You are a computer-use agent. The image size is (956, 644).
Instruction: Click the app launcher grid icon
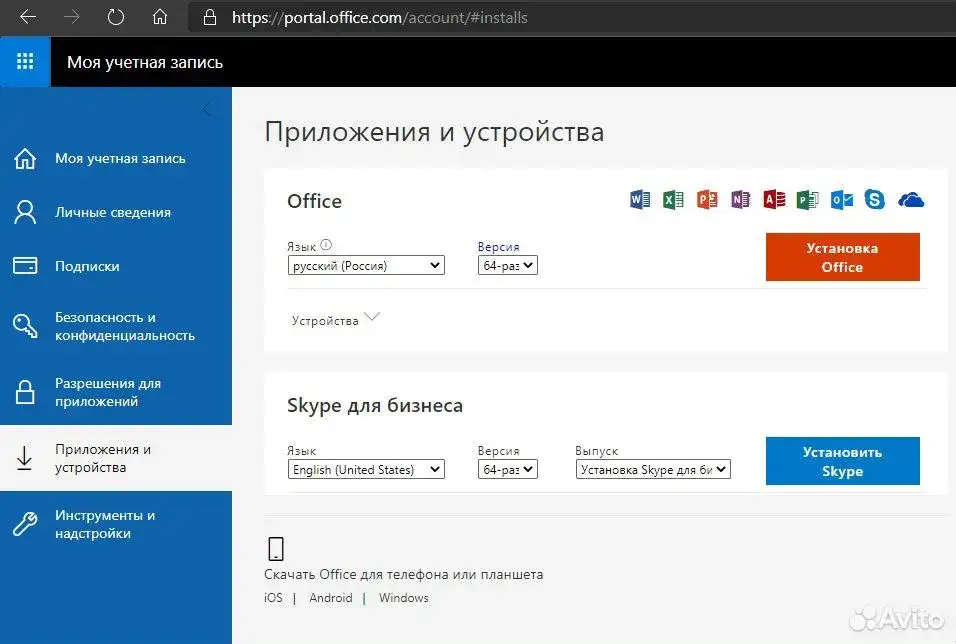point(24,61)
